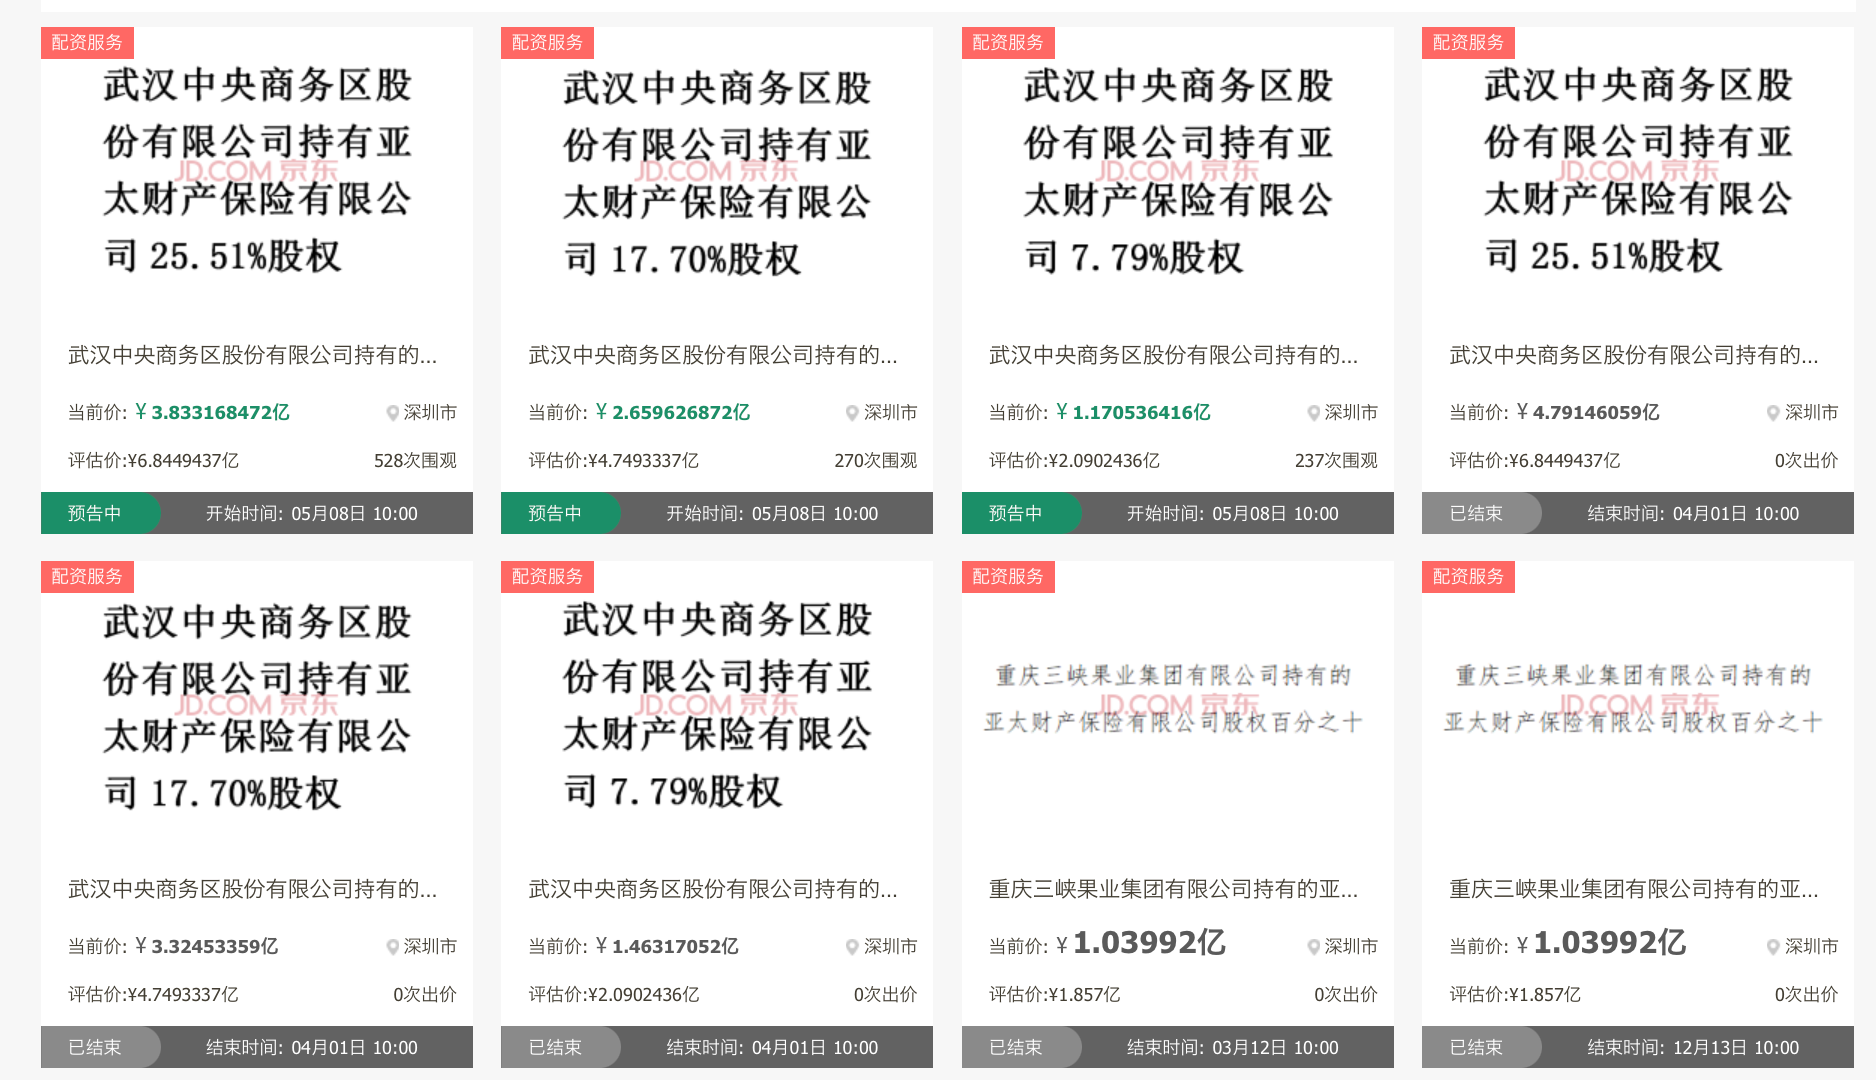The height and width of the screenshot is (1080, 1876).
Task: Click 0次出价 on the ¥4.79146059亿 card
Action: pyautogui.click(x=1806, y=461)
